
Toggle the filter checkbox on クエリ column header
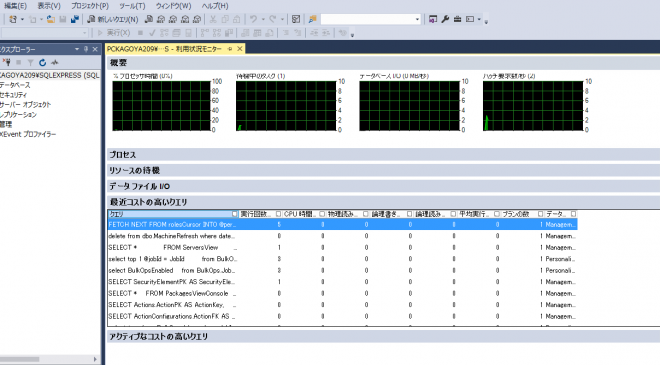pos(235,214)
